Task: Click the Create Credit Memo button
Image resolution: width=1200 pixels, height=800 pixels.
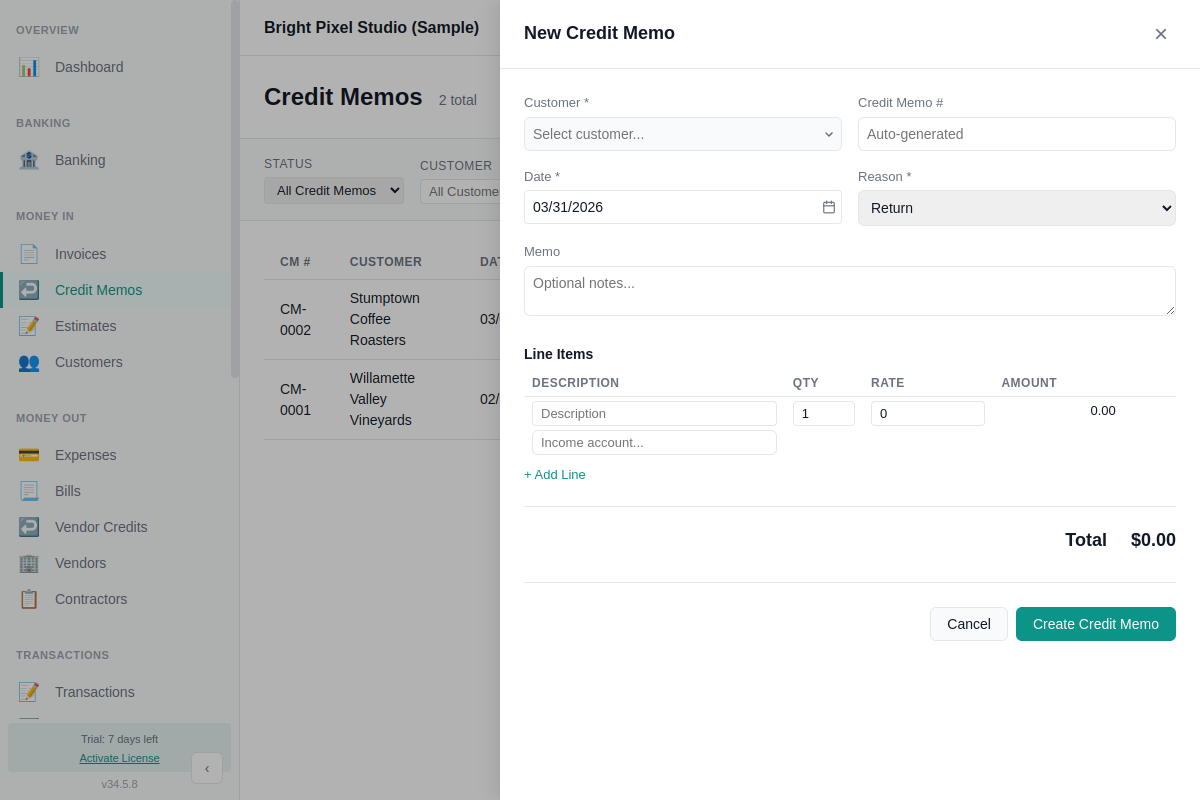Action: tap(1095, 623)
